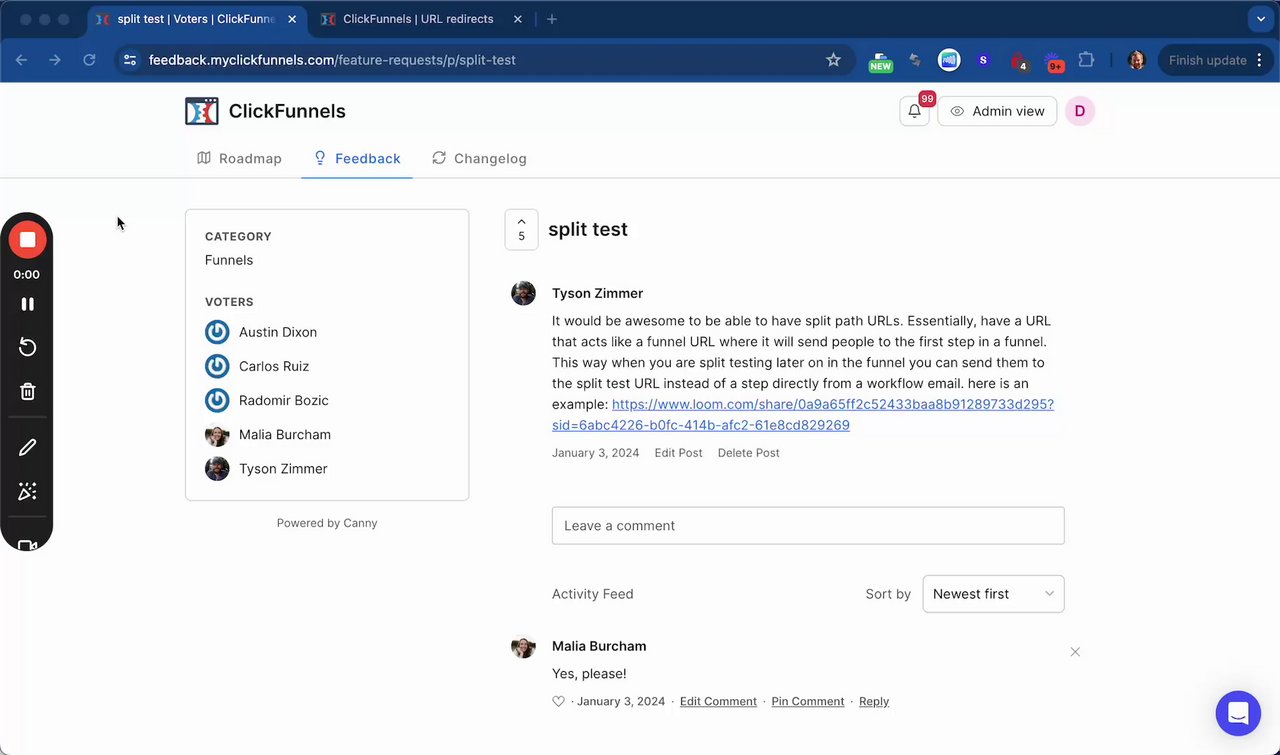Toggle the Admin view button
Image resolution: width=1280 pixels, height=755 pixels.
click(997, 111)
